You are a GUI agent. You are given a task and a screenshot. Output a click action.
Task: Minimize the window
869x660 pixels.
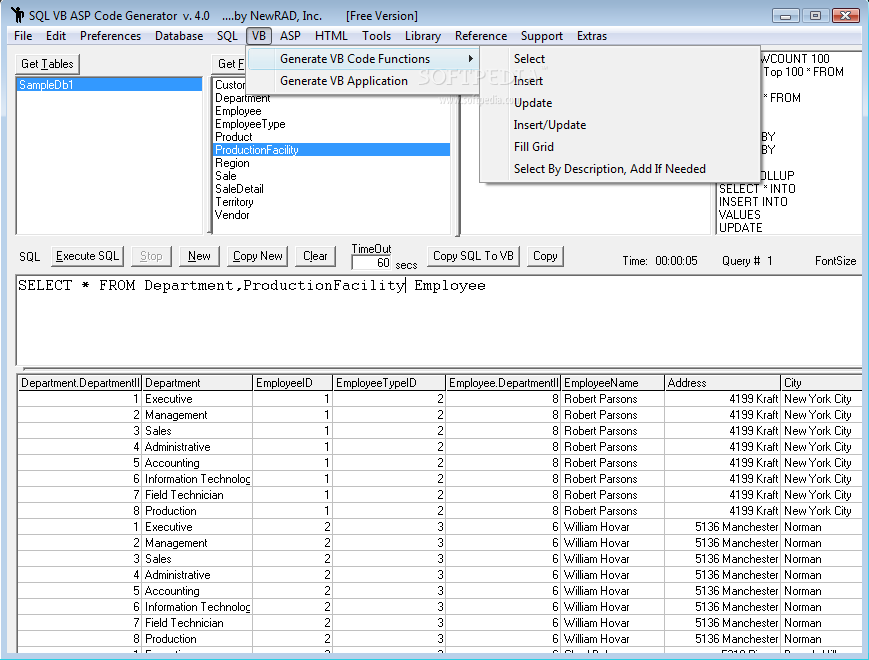[x=785, y=16]
